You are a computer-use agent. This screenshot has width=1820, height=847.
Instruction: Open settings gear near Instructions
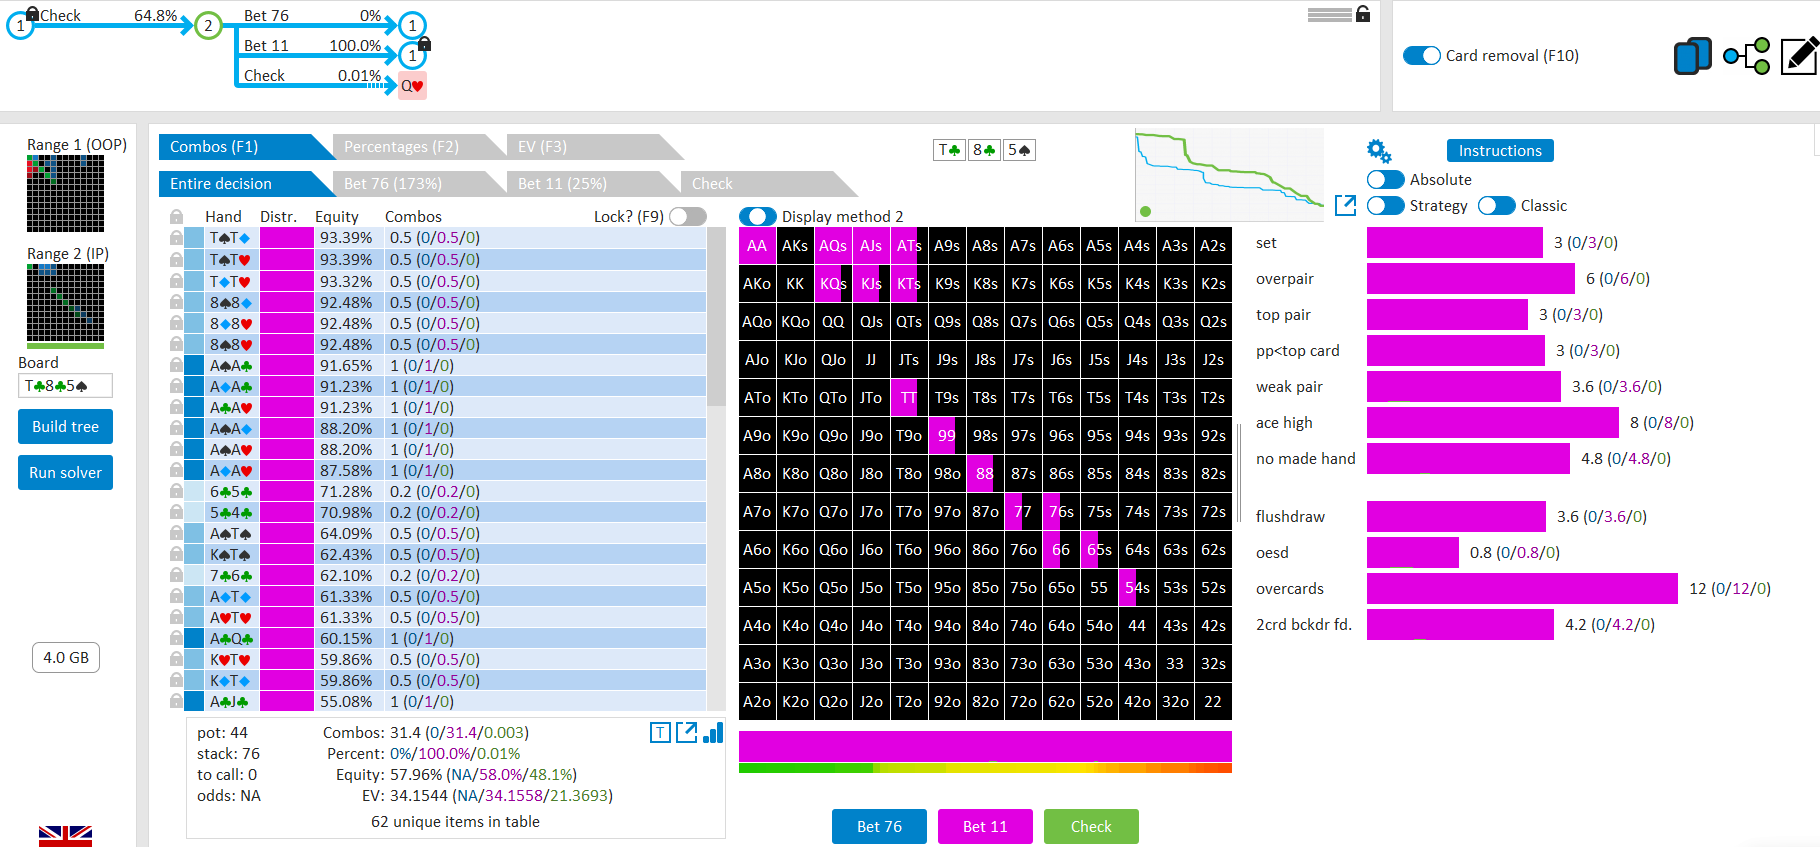pyautogui.click(x=1379, y=151)
